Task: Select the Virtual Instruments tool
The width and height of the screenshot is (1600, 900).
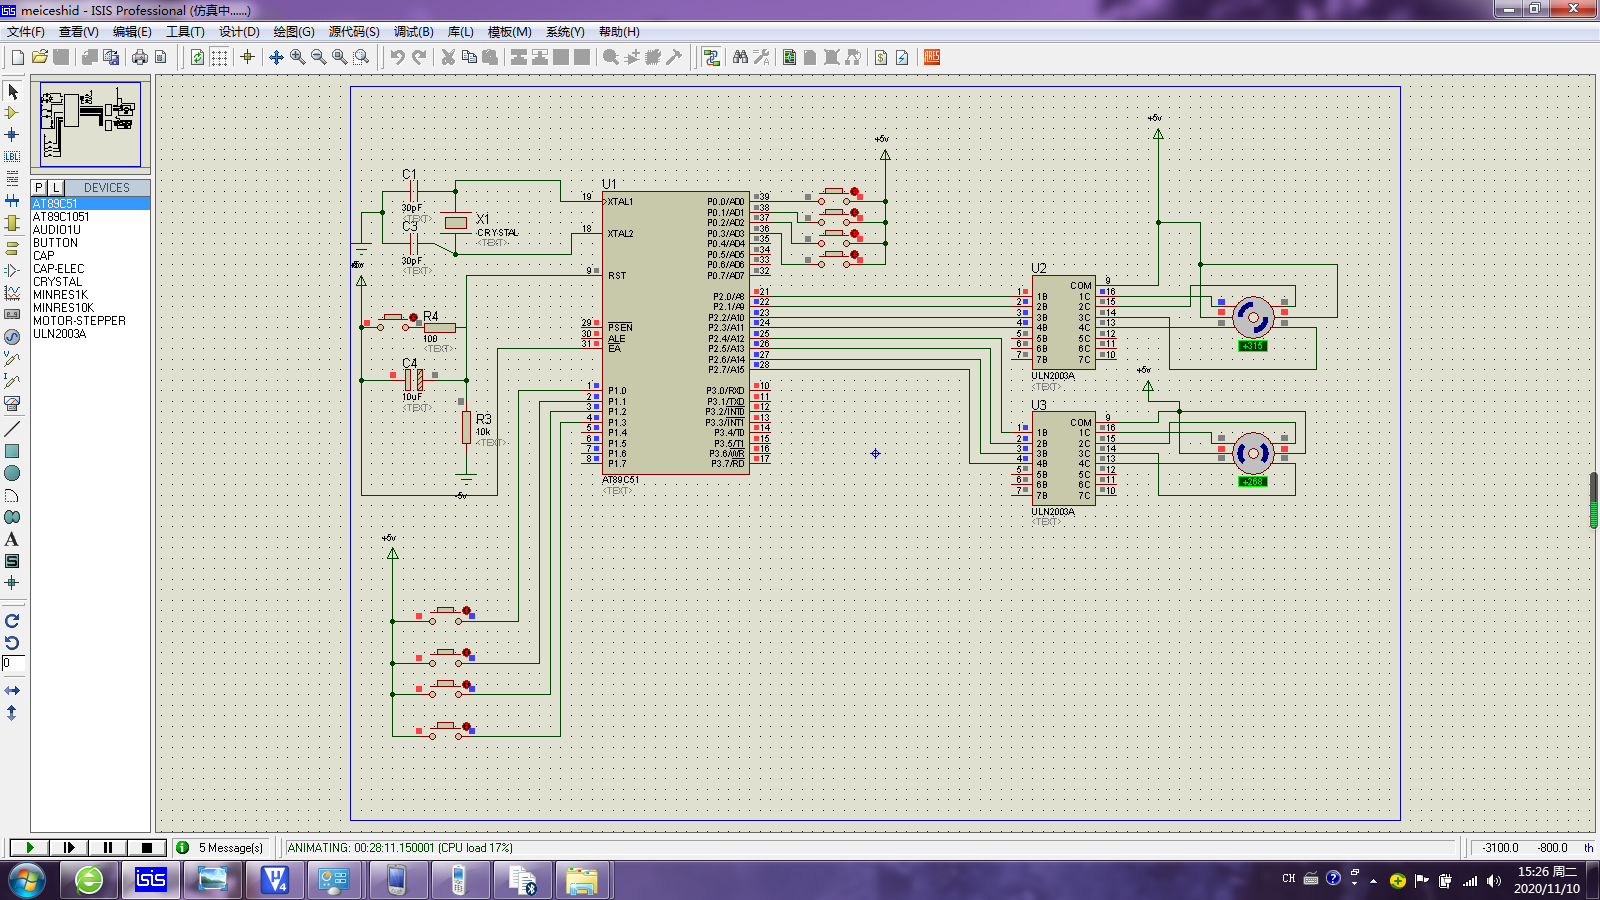Action: click(12, 403)
